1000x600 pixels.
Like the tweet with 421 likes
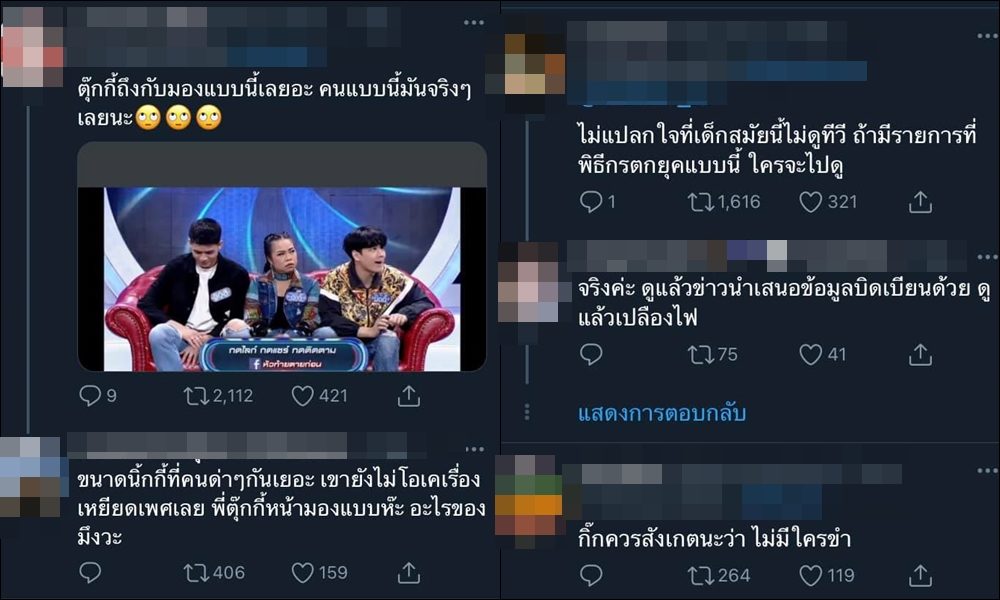point(302,396)
